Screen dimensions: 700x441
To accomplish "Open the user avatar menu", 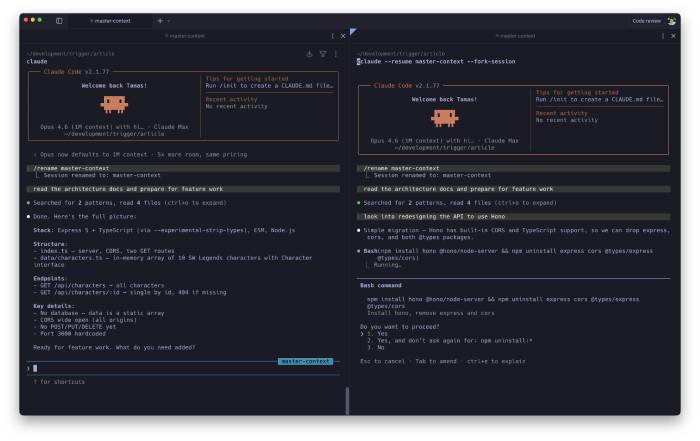I will coord(671,21).
